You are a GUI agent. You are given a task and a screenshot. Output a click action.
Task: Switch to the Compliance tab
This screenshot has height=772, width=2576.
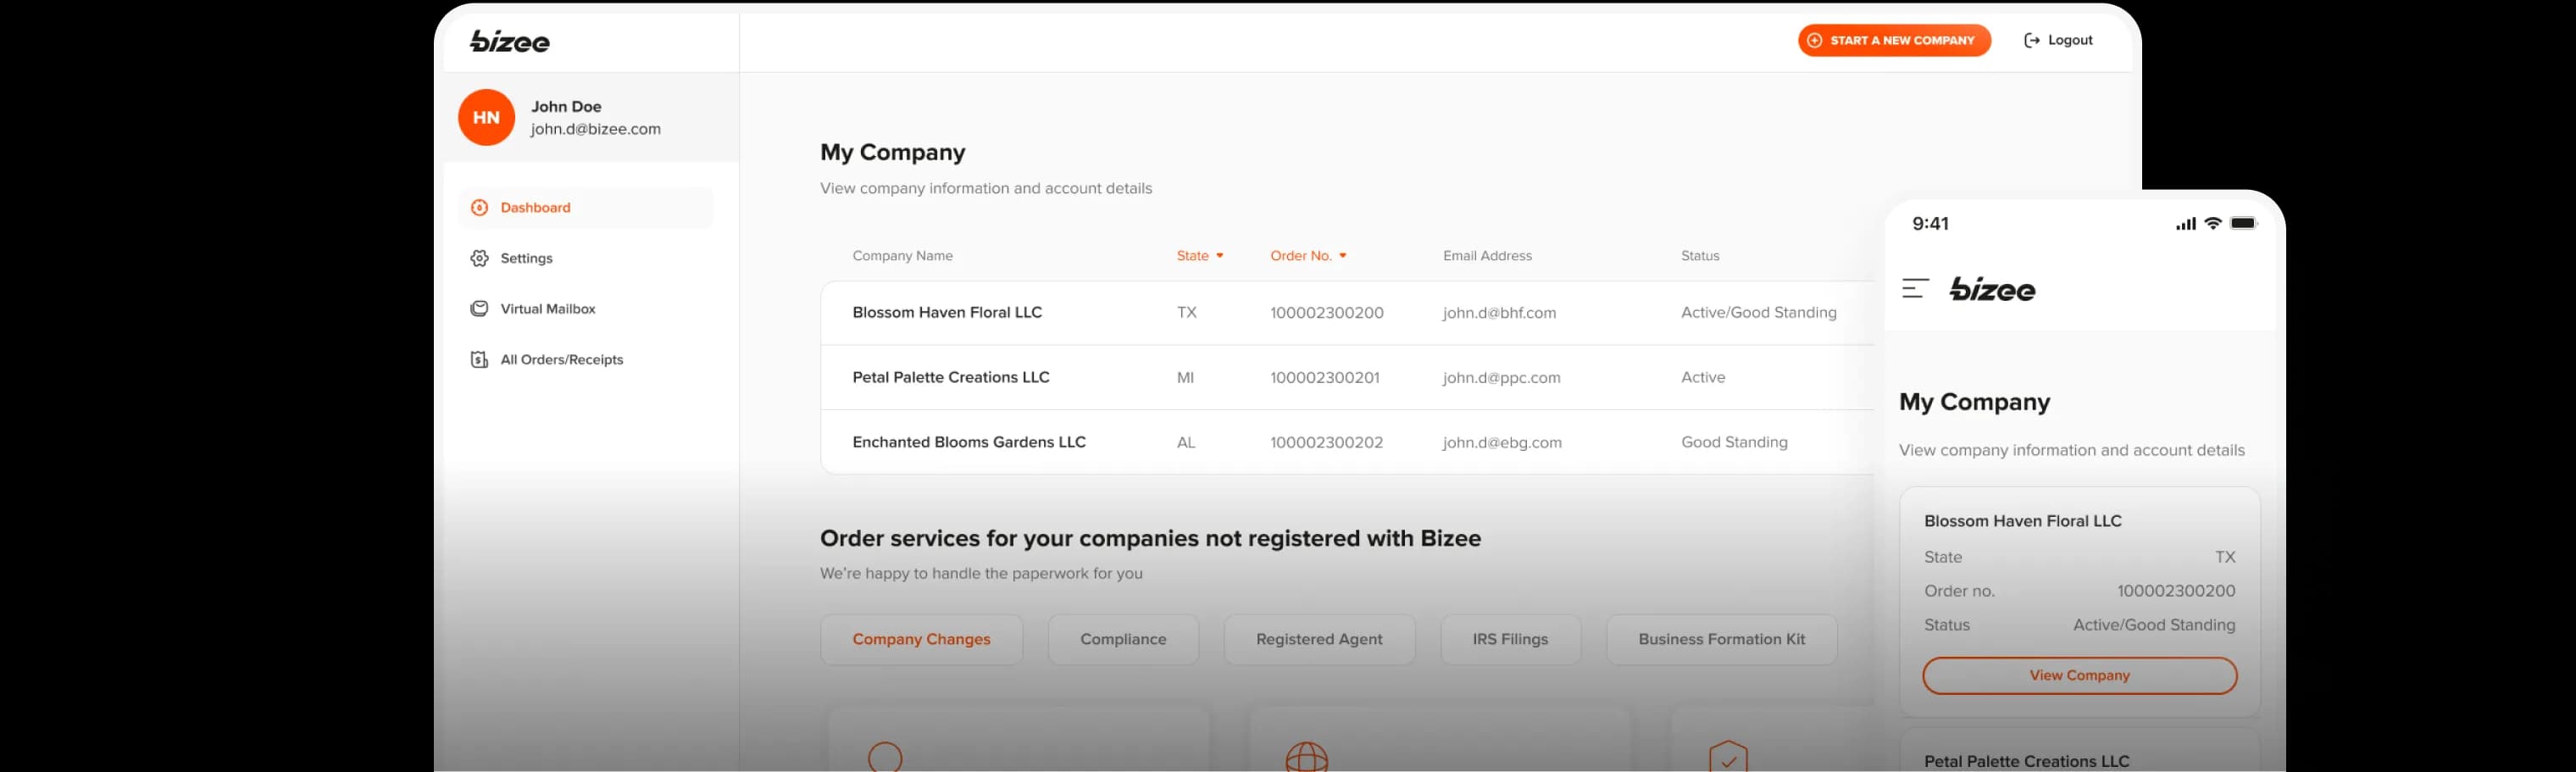(x=1122, y=639)
